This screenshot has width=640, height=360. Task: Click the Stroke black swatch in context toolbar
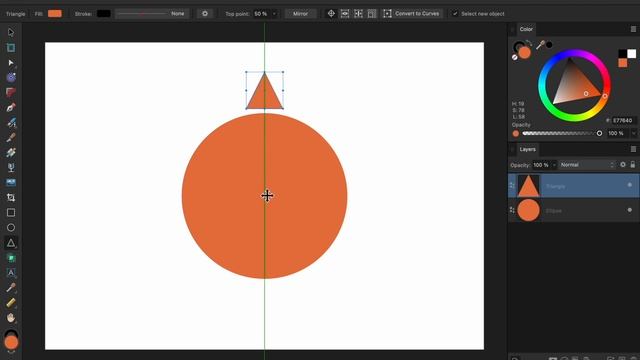click(104, 13)
